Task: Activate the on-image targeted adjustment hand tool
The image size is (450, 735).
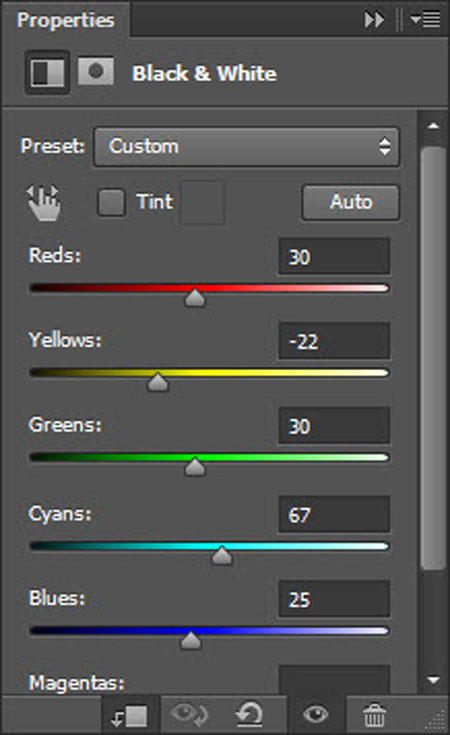Action: (43, 202)
